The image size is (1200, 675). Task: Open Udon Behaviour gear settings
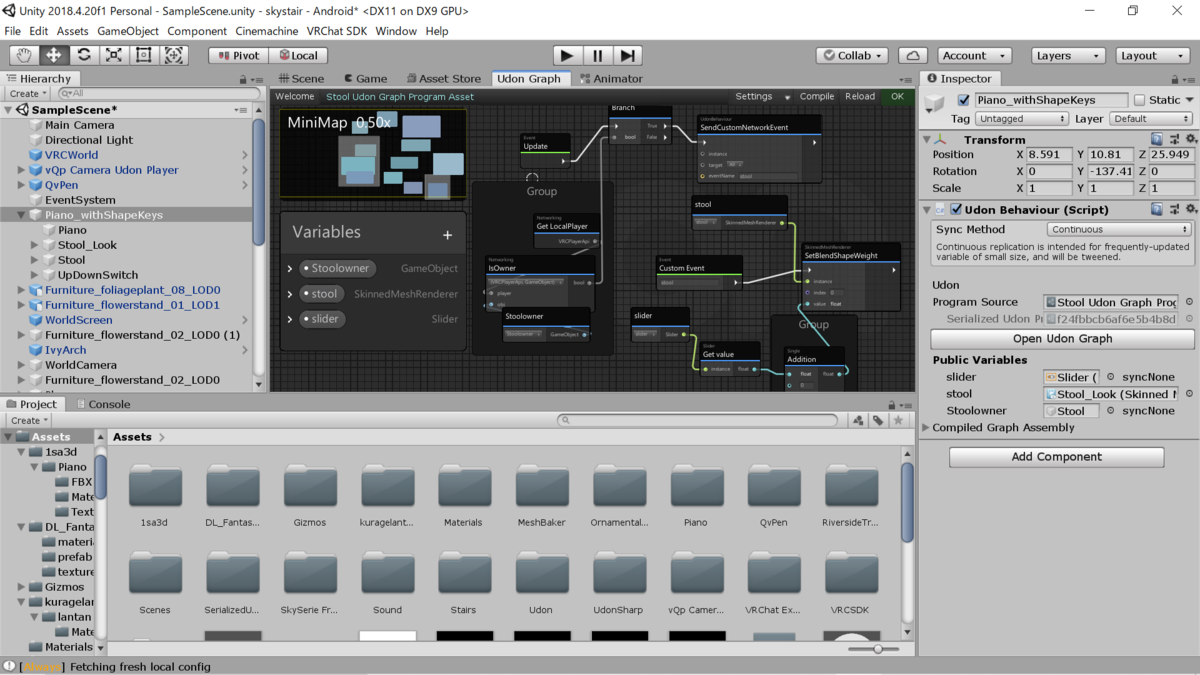click(1190, 209)
